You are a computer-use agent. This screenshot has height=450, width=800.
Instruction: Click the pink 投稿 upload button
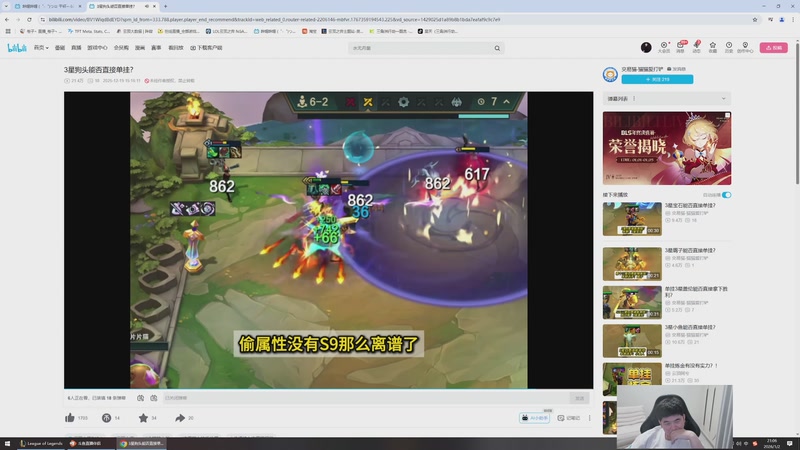pyautogui.click(x=773, y=47)
